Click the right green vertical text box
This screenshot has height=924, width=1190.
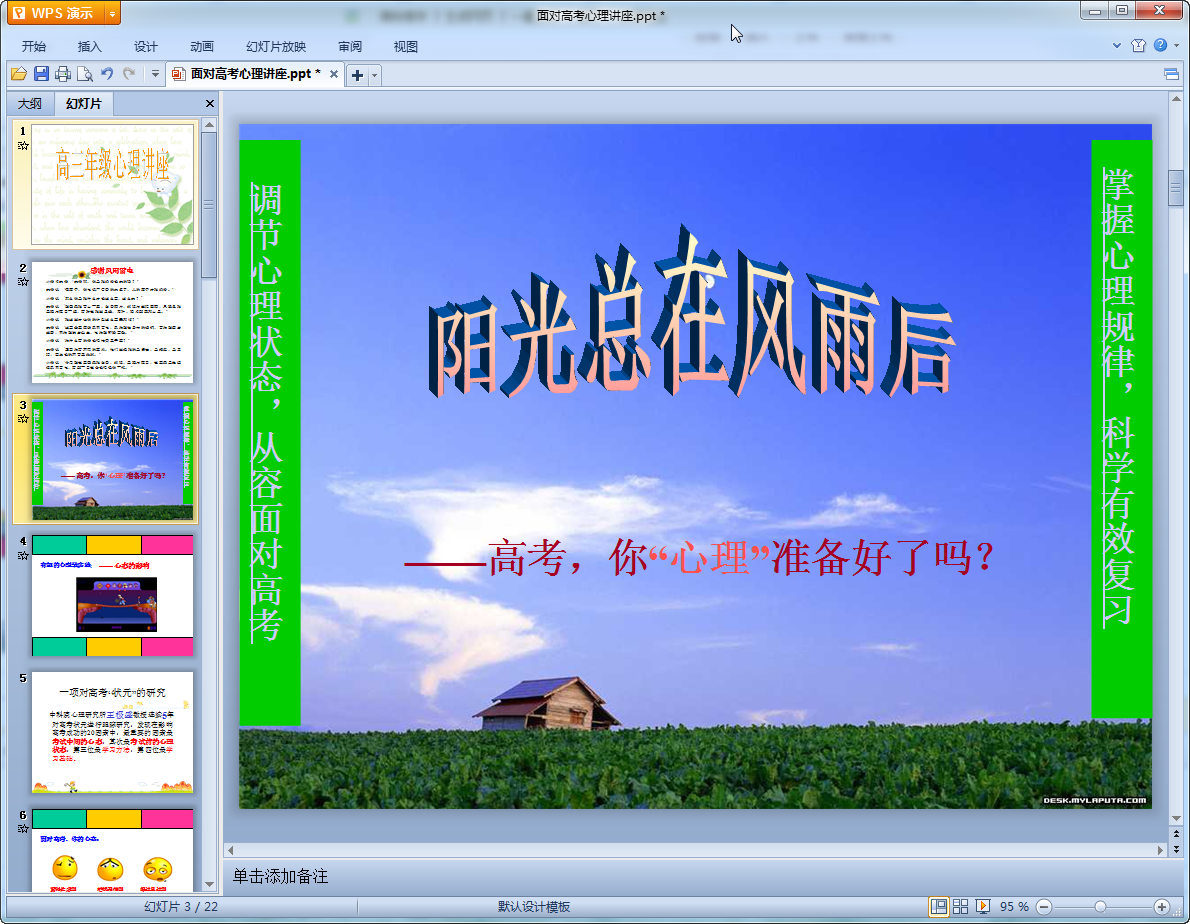1121,429
